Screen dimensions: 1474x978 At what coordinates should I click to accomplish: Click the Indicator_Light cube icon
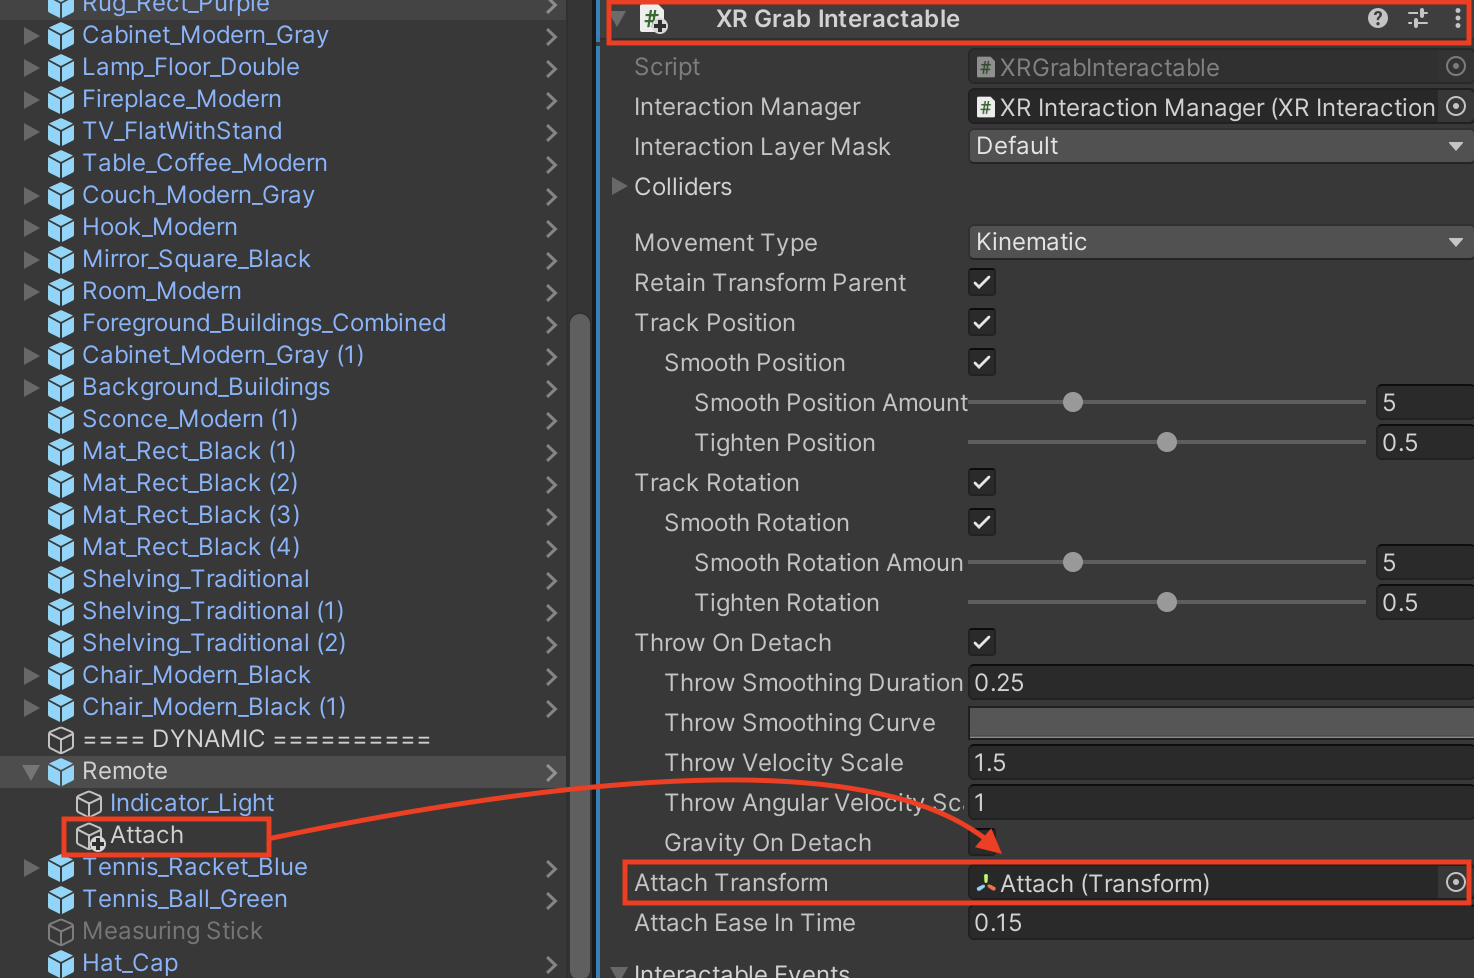click(x=90, y=803)
